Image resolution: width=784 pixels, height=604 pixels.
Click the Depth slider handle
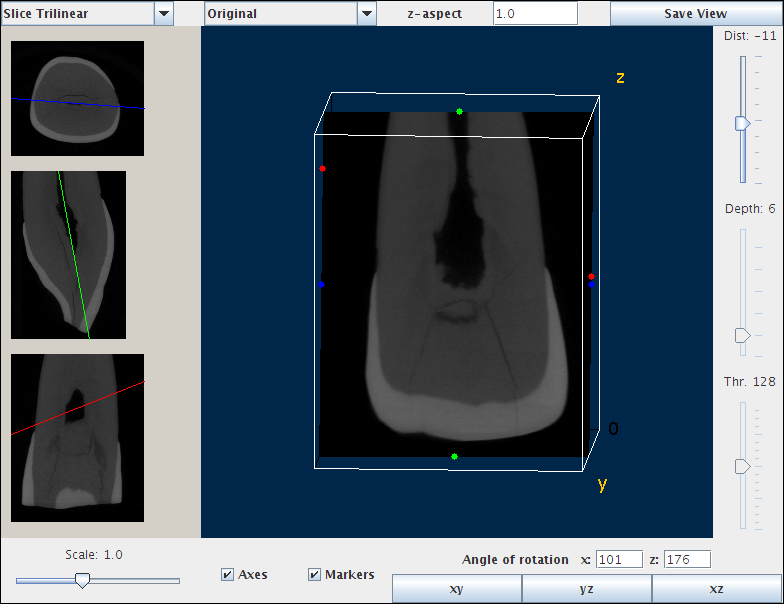point(742,335)
